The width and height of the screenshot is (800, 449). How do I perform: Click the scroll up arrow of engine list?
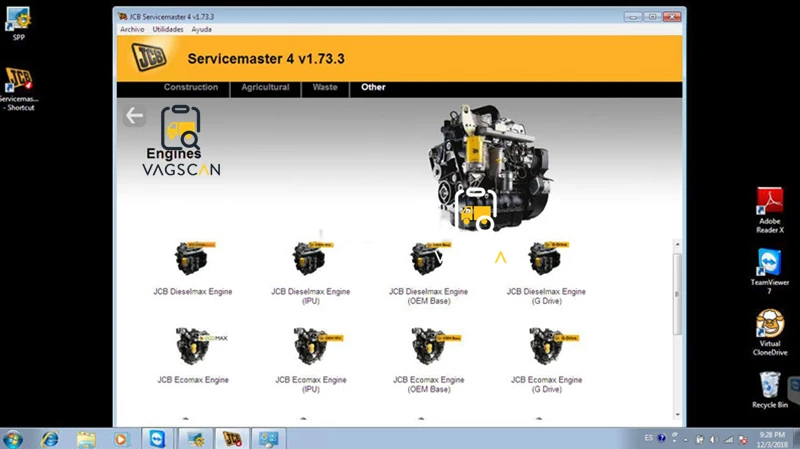[x=678, y=245]
